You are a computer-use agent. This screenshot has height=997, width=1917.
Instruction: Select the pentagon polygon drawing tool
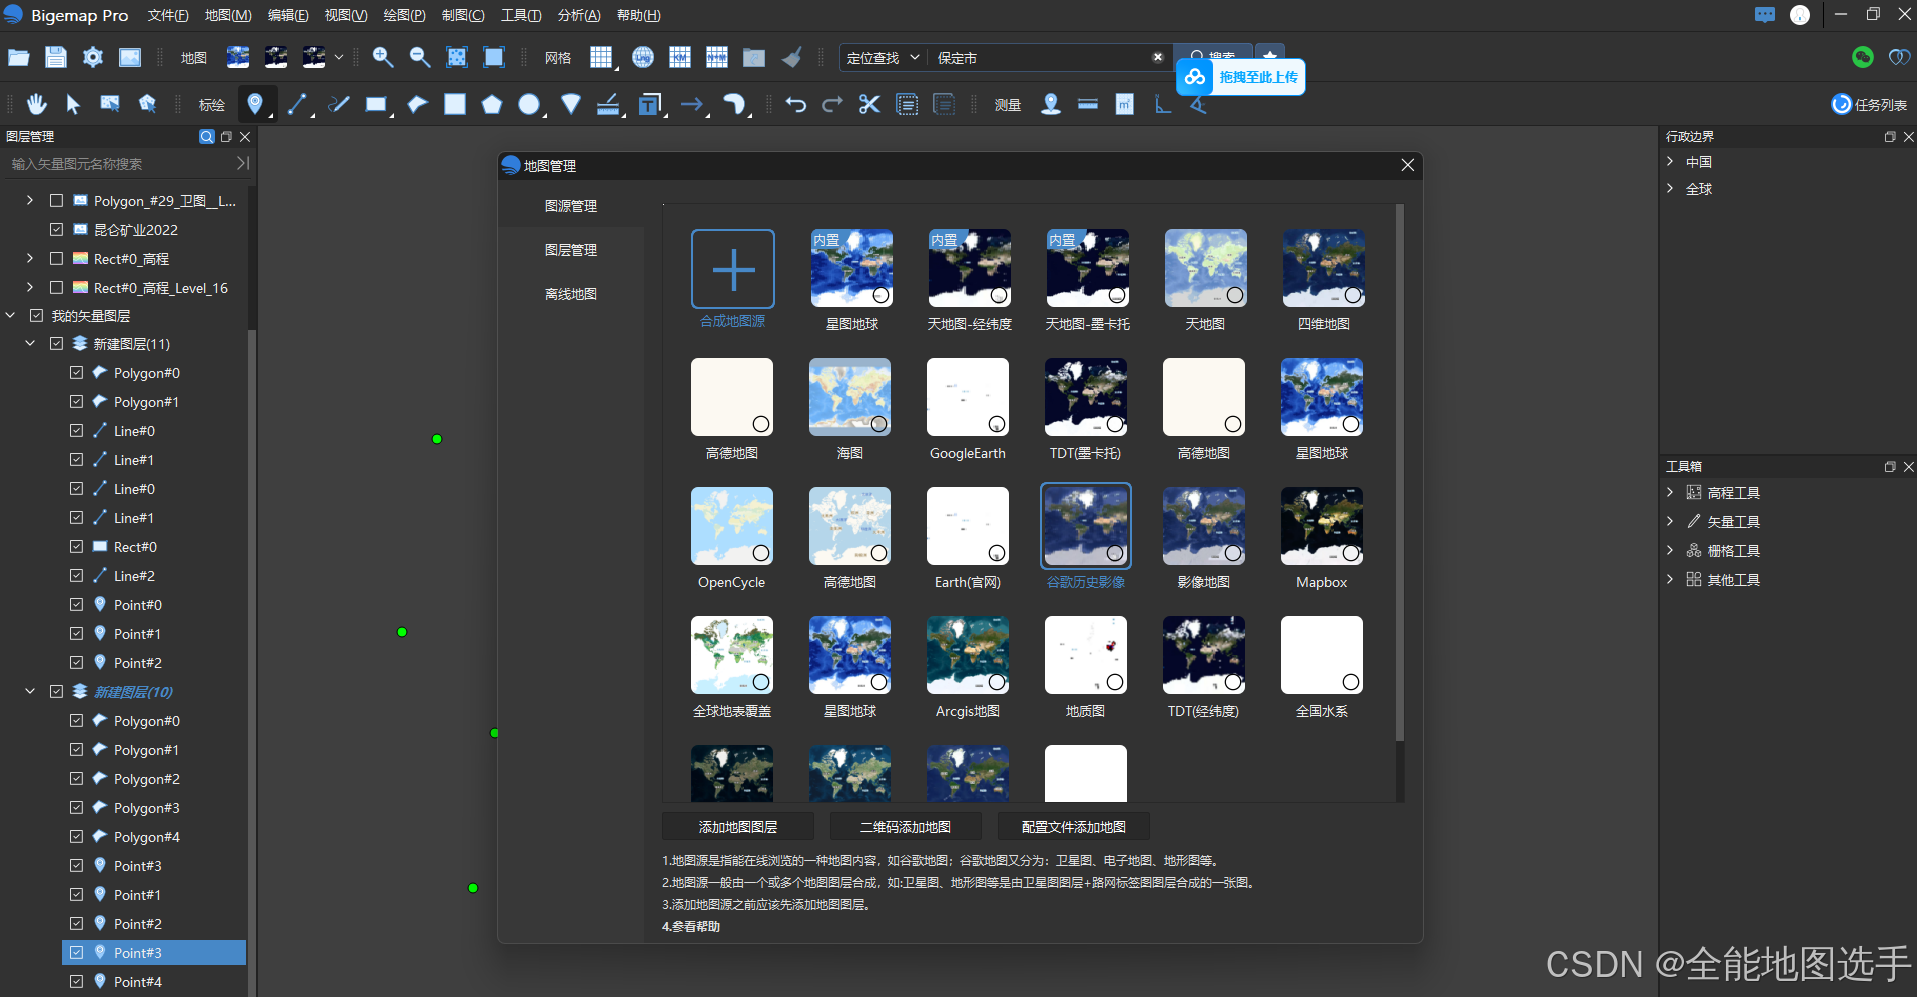pos(492,104)
